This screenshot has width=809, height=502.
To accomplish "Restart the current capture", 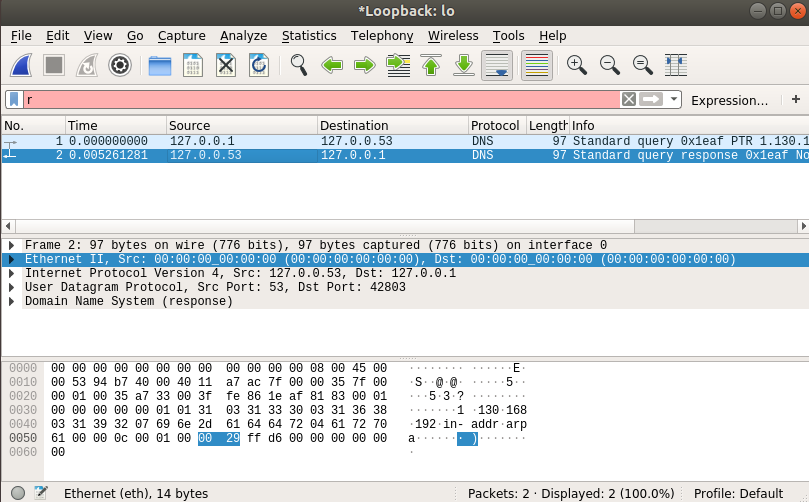I will (x=87, y=66).
